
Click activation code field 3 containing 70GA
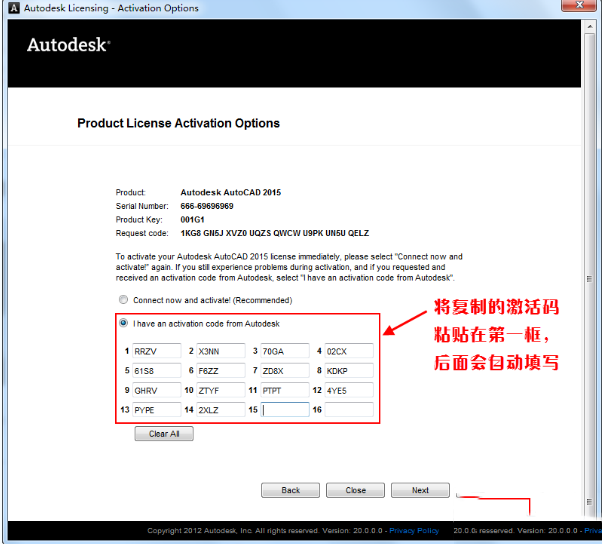(285, 351)
